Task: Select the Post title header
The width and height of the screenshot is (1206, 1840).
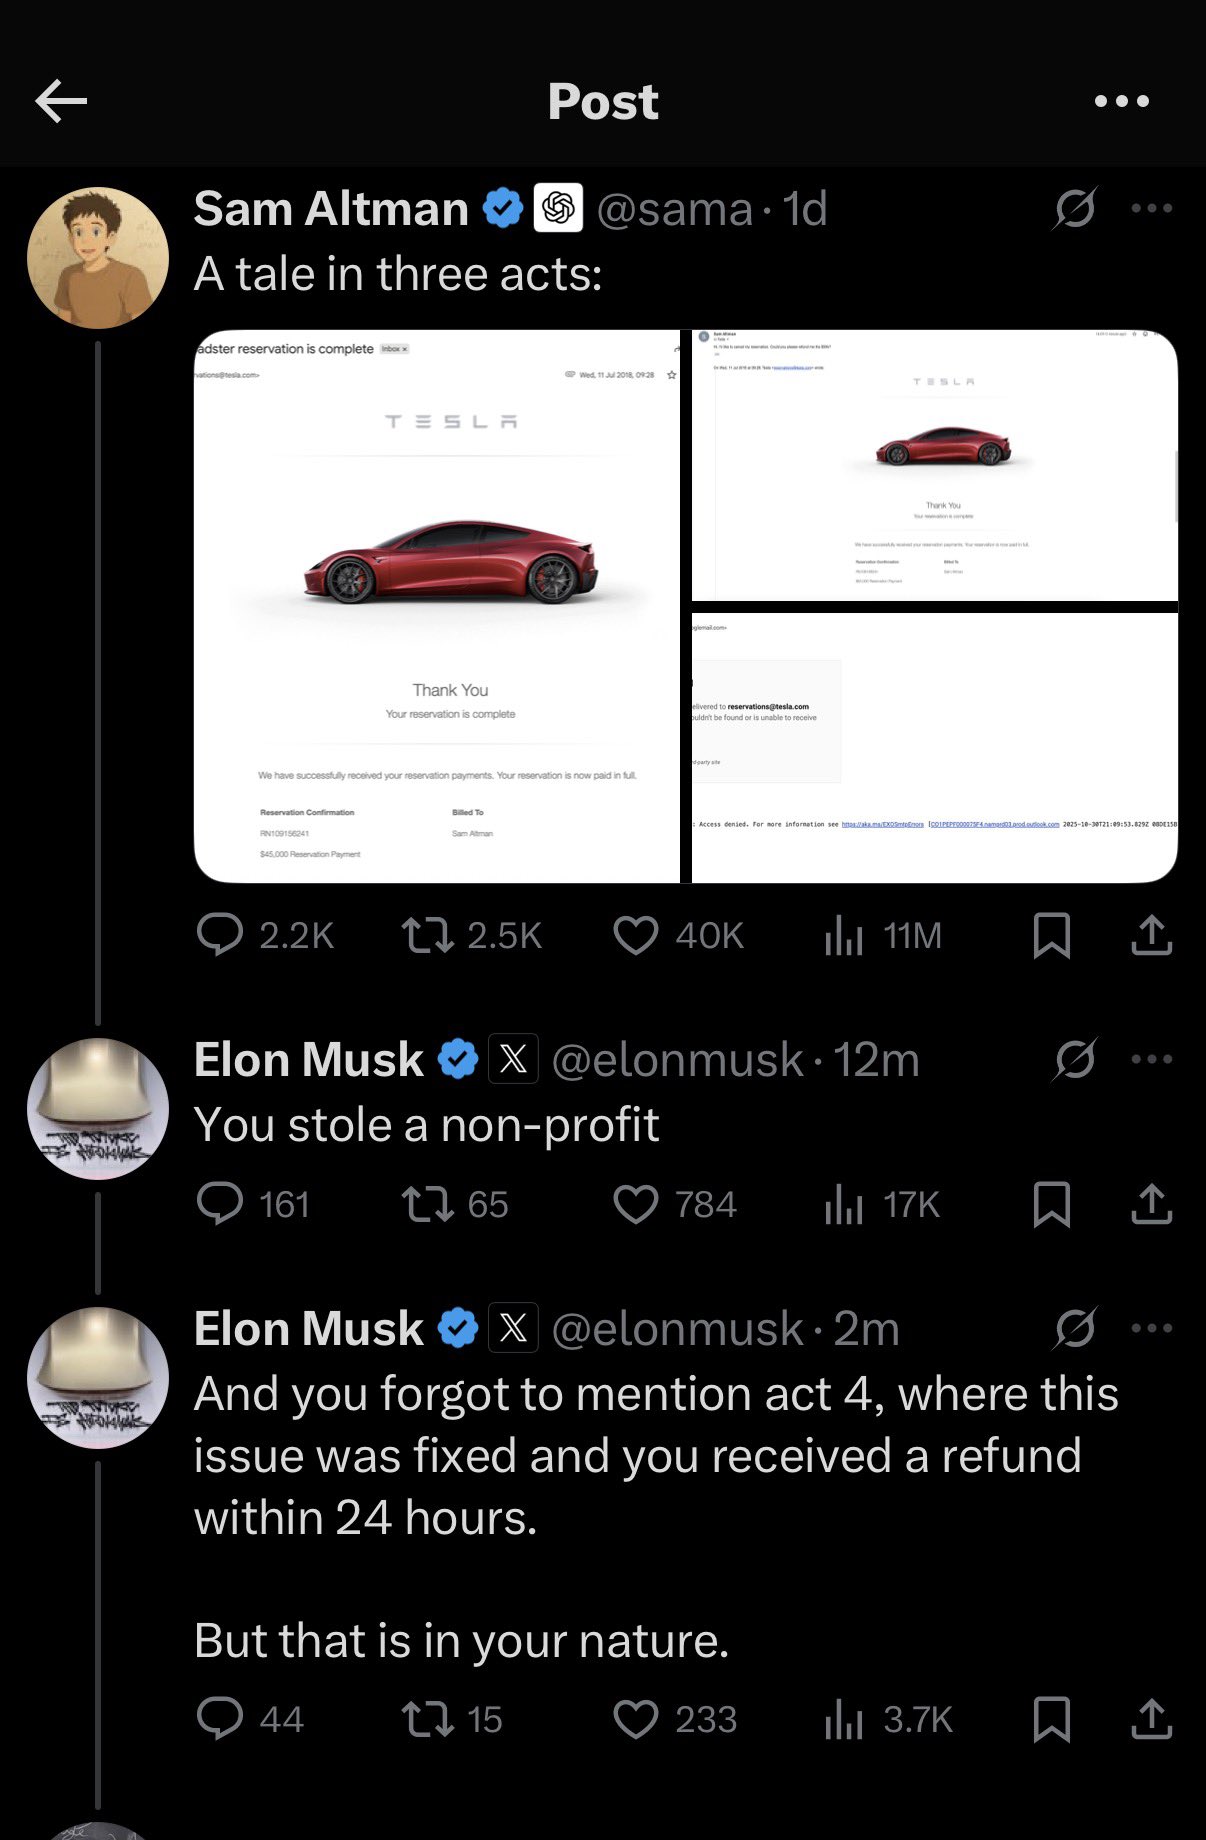Action: 602,100
